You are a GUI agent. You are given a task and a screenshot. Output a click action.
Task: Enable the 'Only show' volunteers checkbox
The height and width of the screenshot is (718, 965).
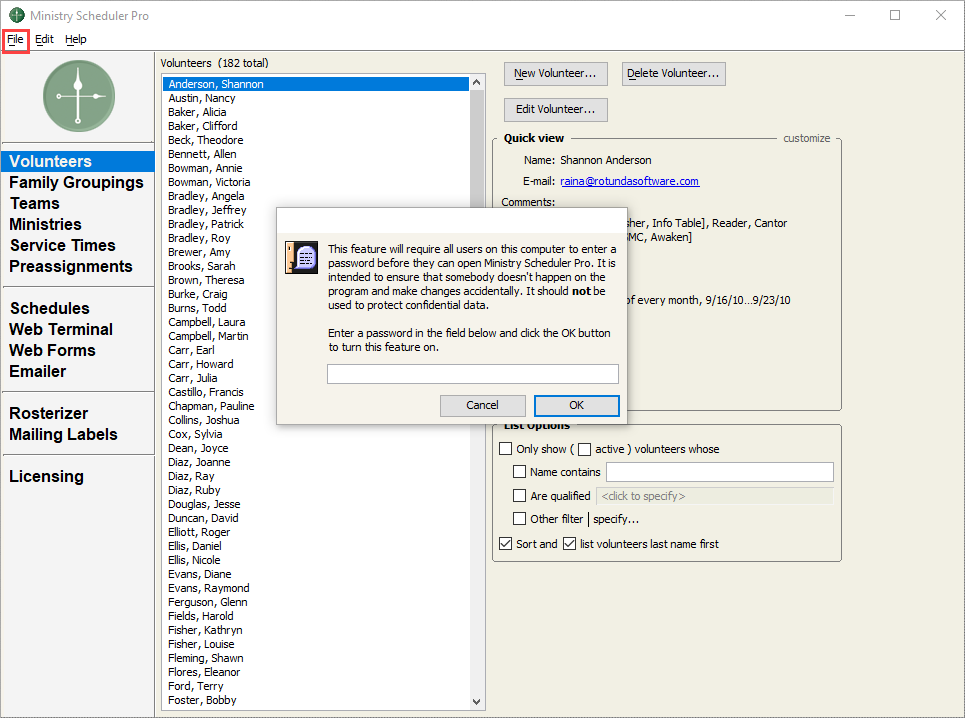coord(506,449)
